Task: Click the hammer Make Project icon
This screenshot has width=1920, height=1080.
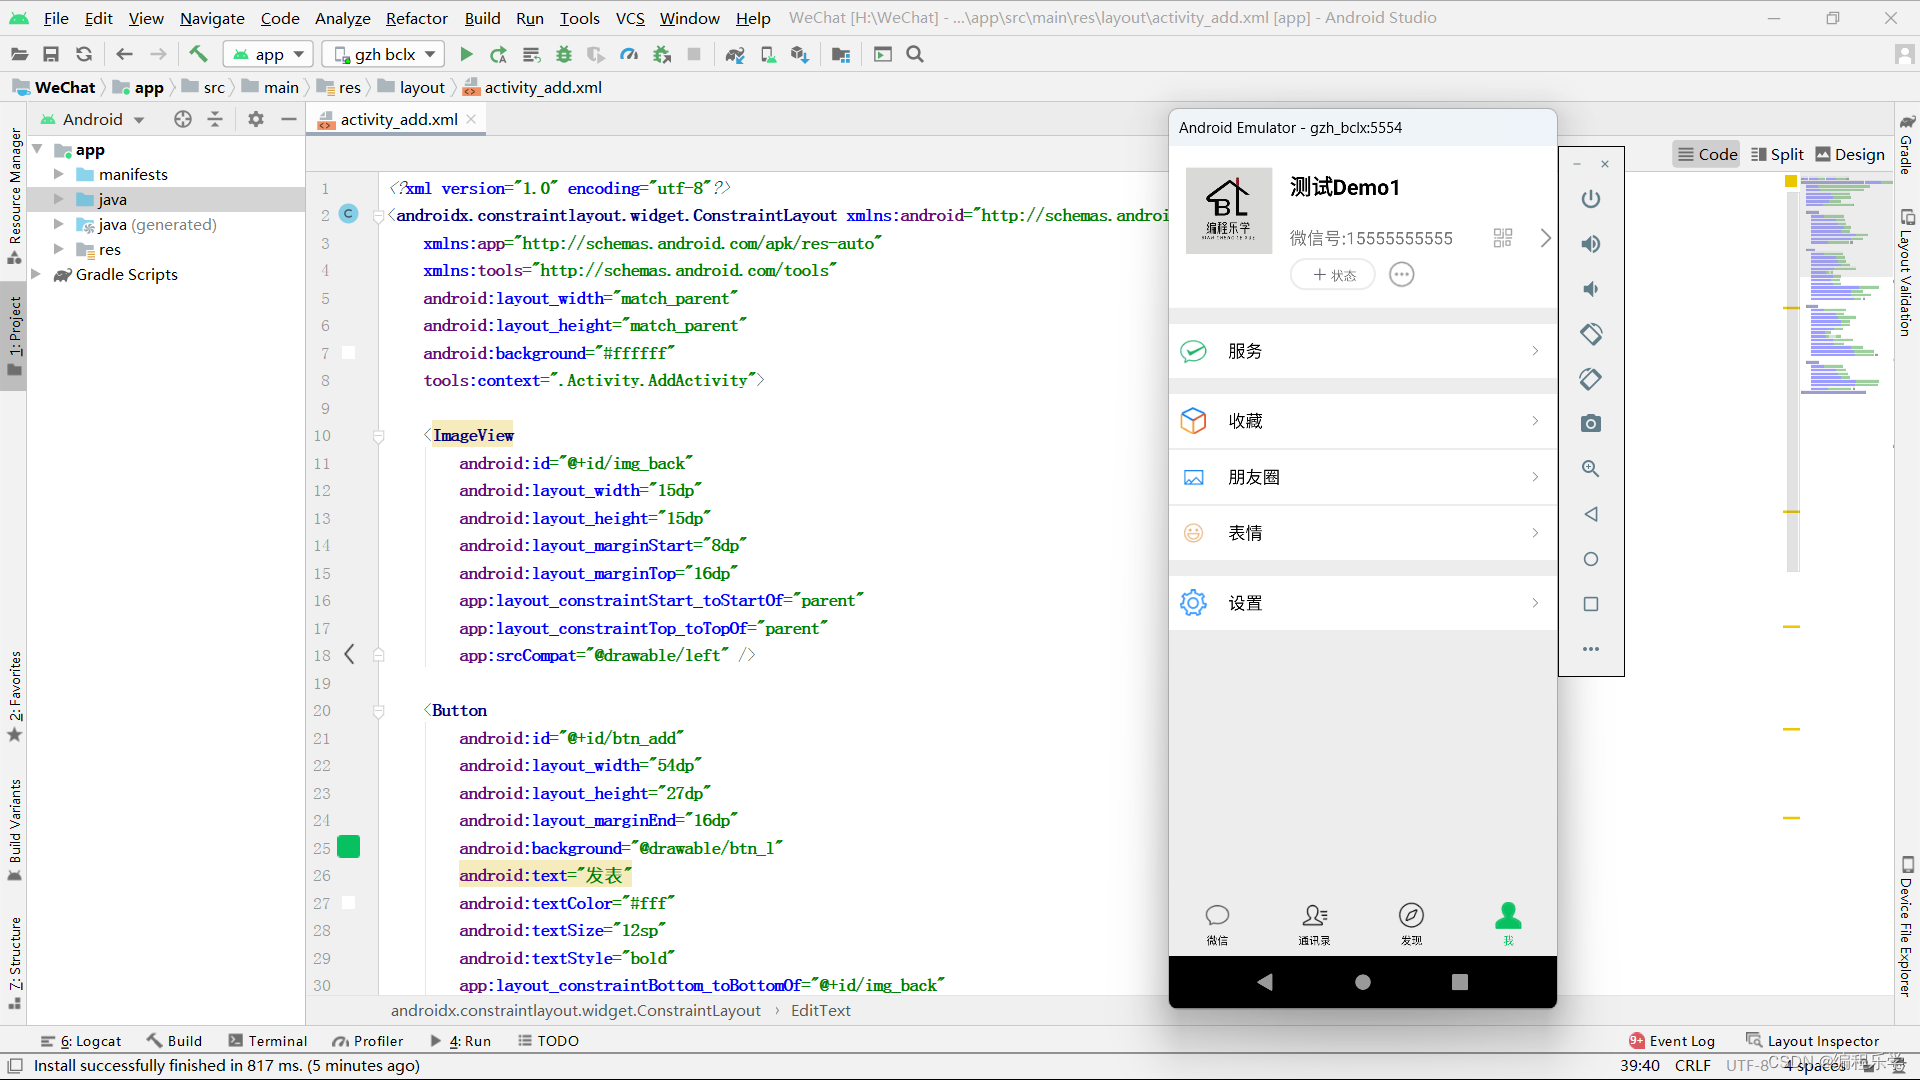Action: point(198,54)
